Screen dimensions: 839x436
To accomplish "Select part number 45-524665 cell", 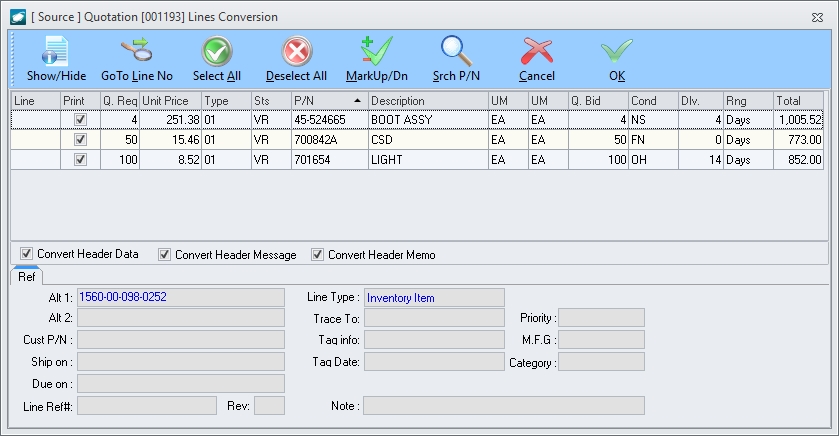I will pyautogui.click(x=330, y=120).
